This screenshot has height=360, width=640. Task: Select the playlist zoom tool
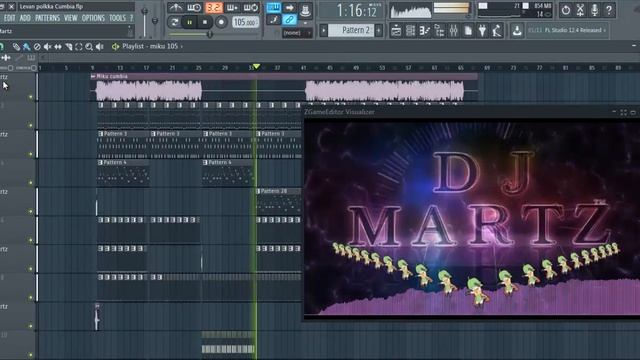pyautogui.click(x=89, y=47)
